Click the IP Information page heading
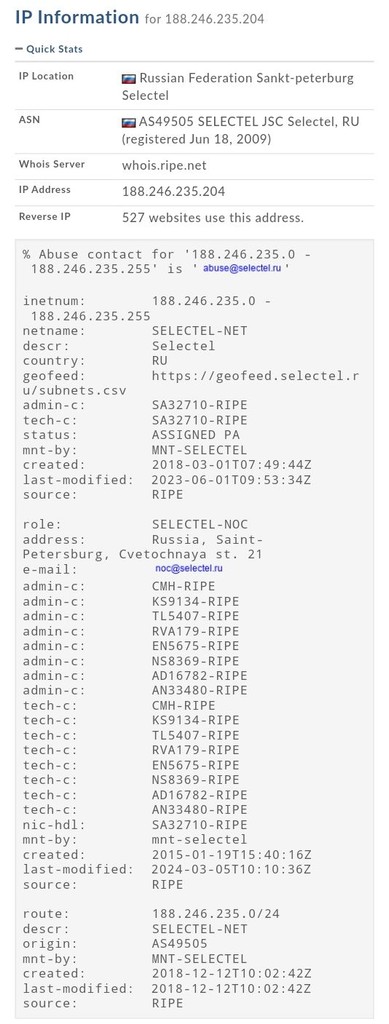Viewport: 389px width, 1024px height. click(x=77, y=17)
